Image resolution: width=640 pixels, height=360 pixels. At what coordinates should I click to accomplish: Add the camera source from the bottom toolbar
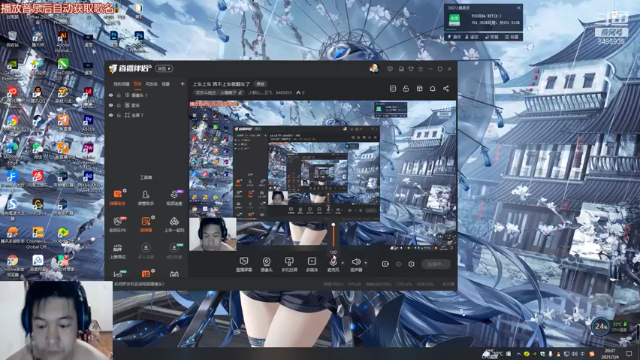pos(266,264)
